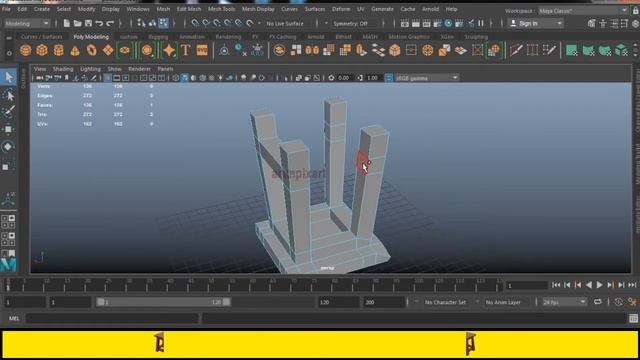Open the Workspace Maya Classic dropdown
The height and width of the screenshot is (360, 640).
point(583,11)
